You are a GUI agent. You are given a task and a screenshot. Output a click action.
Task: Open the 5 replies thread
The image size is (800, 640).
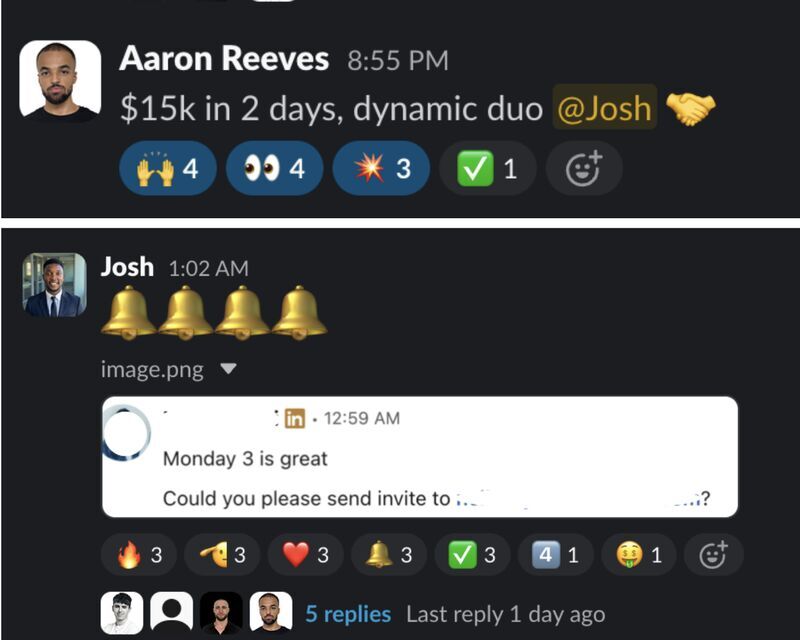(x=348, y=614)
